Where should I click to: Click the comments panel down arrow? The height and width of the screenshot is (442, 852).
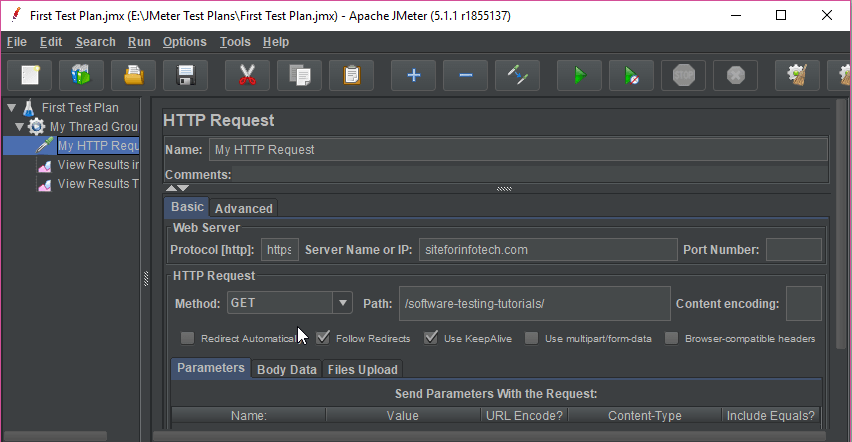point(184,188)
